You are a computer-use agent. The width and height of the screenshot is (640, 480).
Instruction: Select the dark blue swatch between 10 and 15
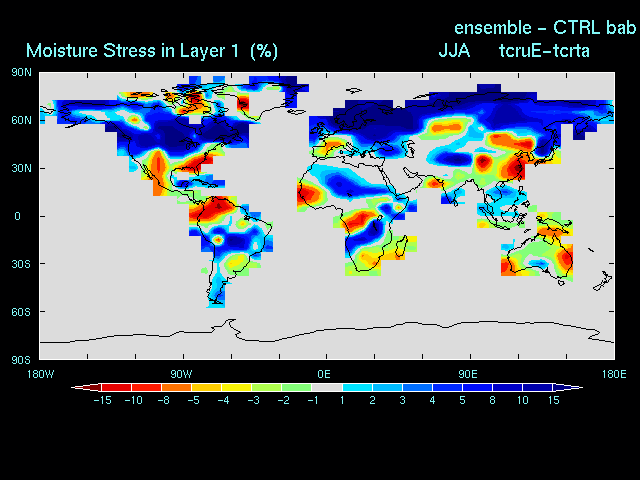tap(536, 386)
